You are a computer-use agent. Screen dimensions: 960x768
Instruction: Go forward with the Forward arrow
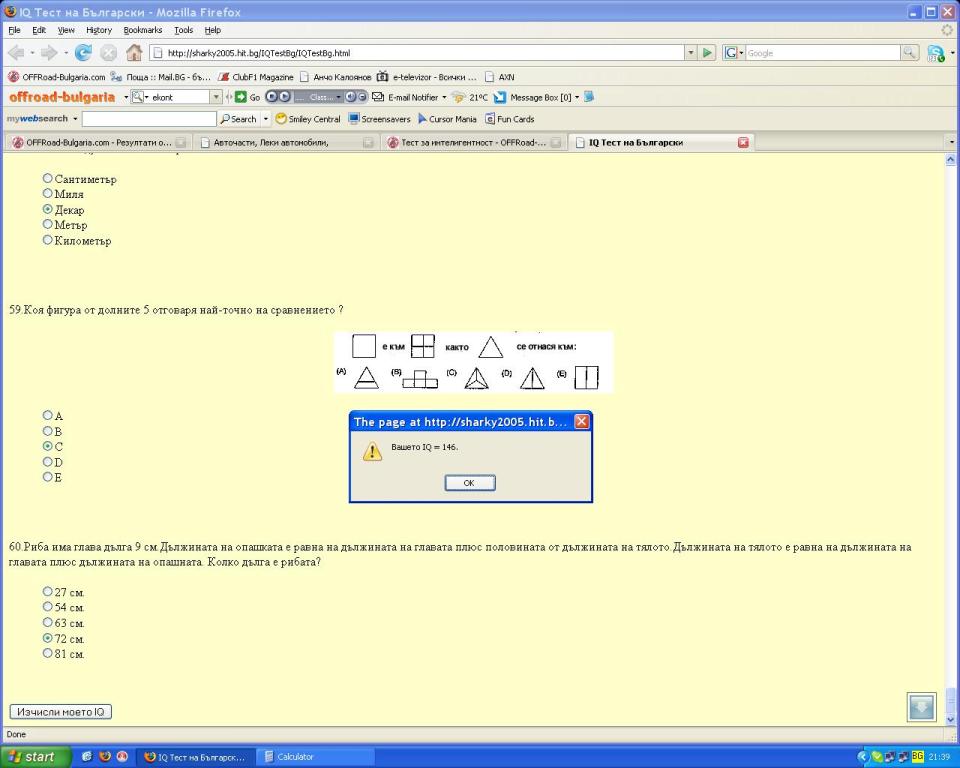click(49, 53)
